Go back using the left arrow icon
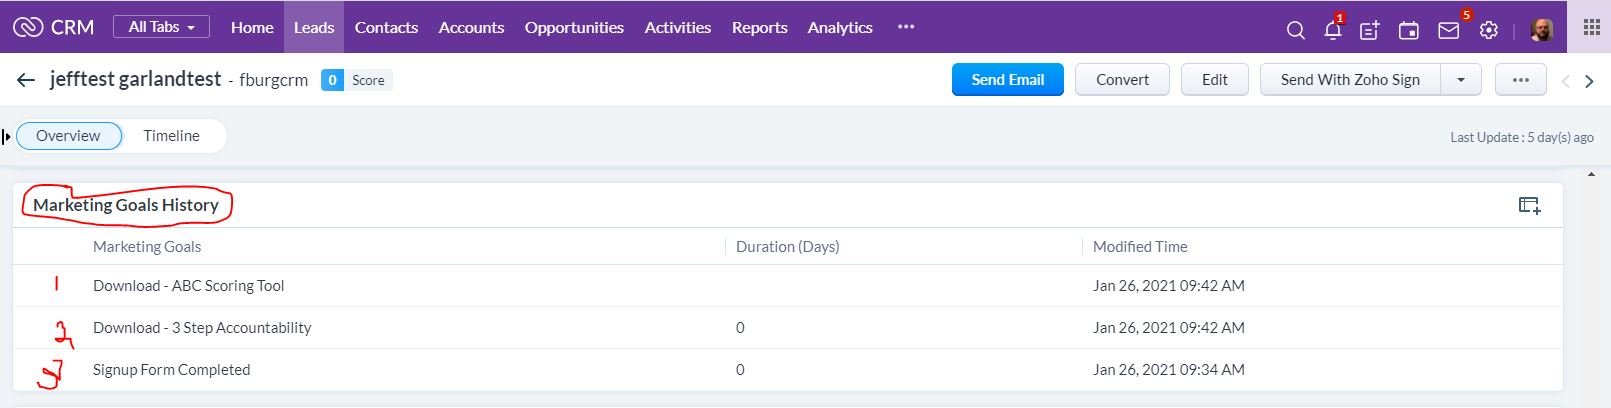Viewport: 1611px width, 408px height. point(26,80)
